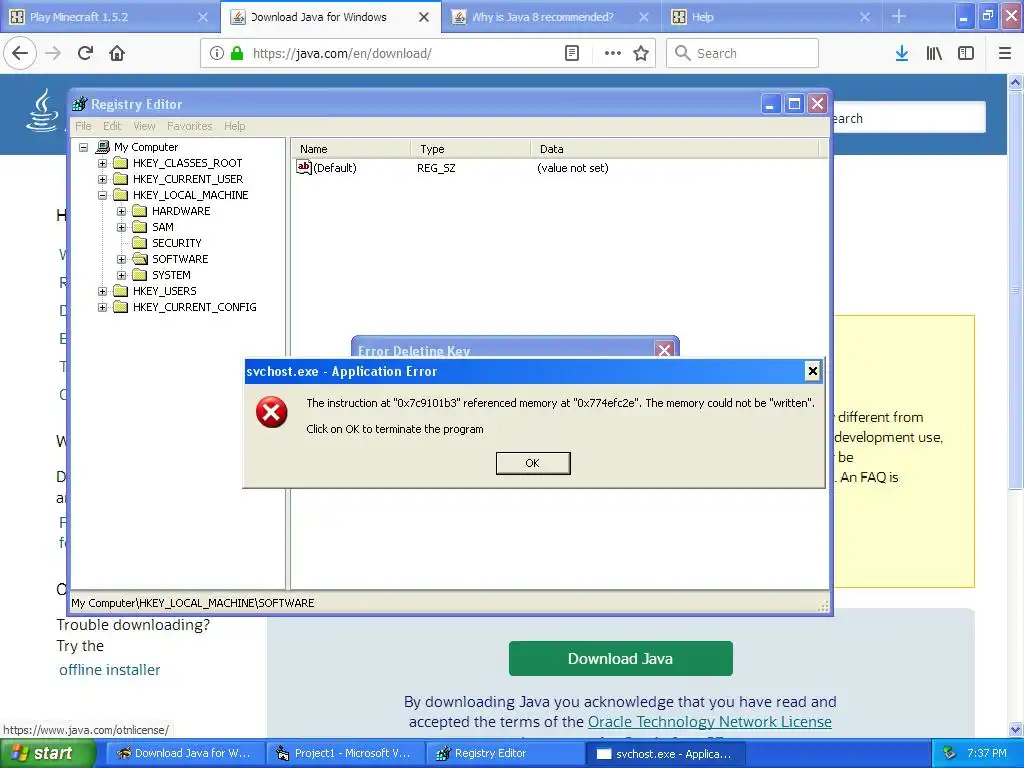Expand HKEY_CURRENT_CONFIG node
Viewport: 1024px width, 768px height.
tap(103, 307)
